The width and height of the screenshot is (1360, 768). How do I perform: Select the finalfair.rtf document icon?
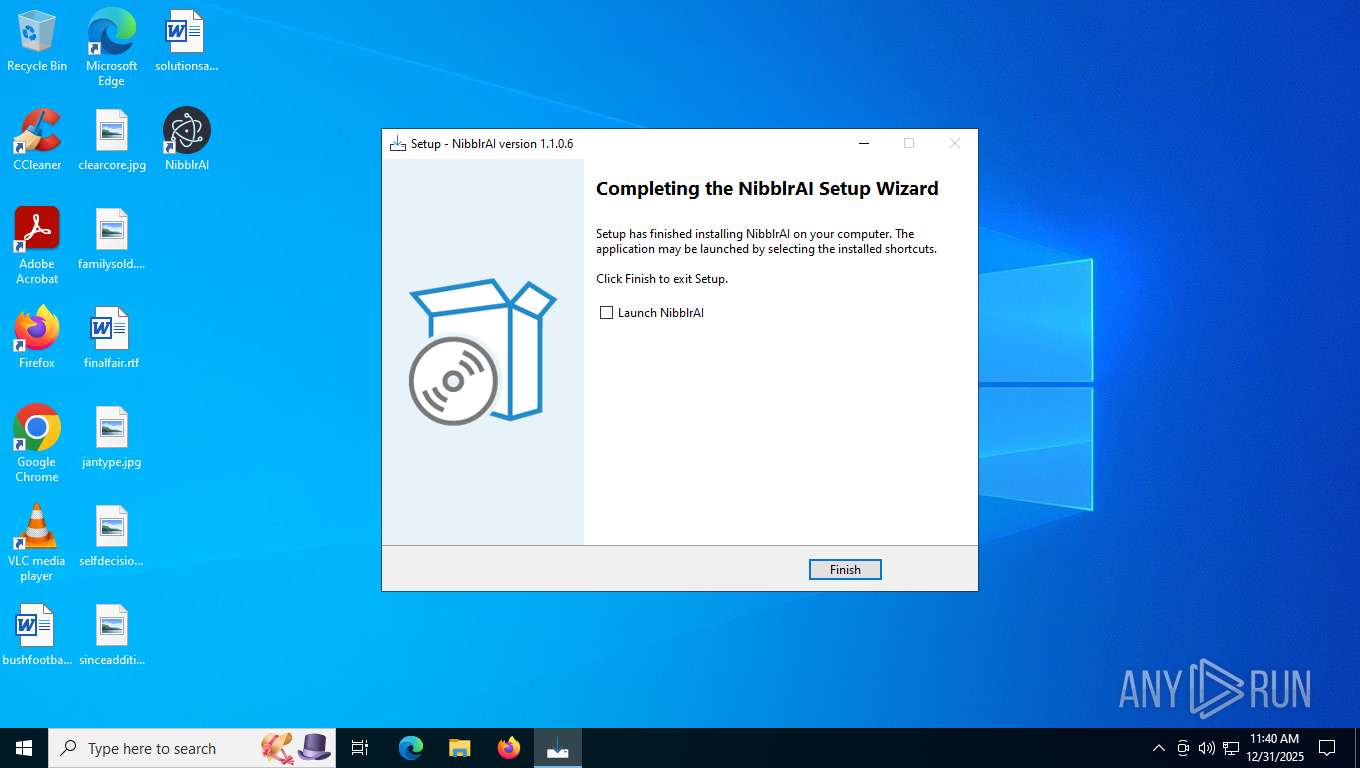coord(112,338)
